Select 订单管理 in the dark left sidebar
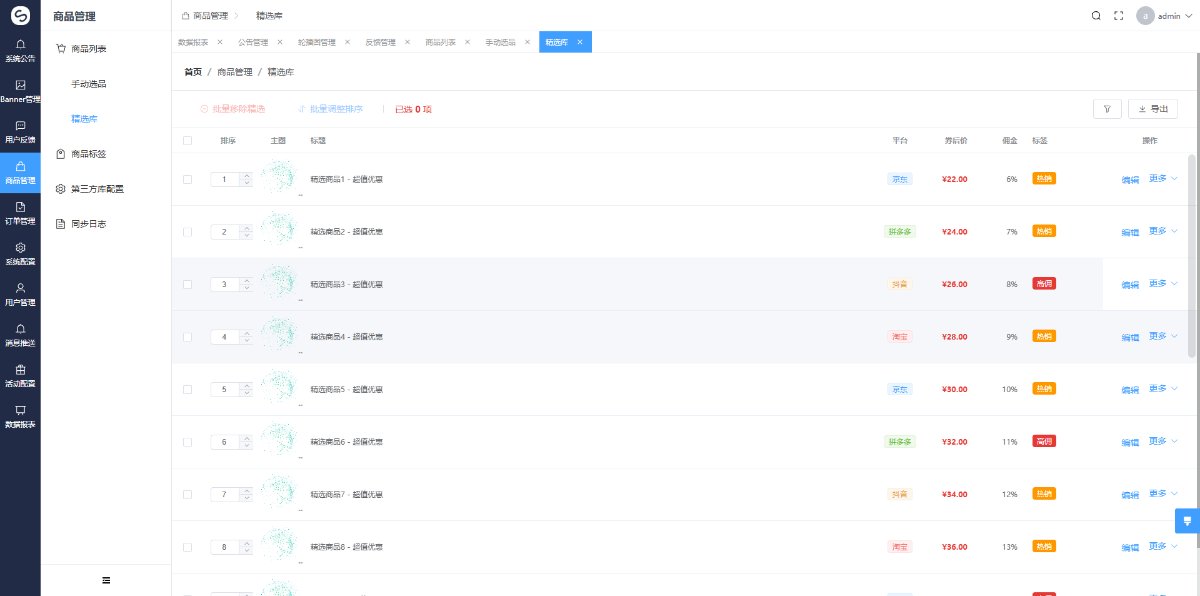 (20, 213)
